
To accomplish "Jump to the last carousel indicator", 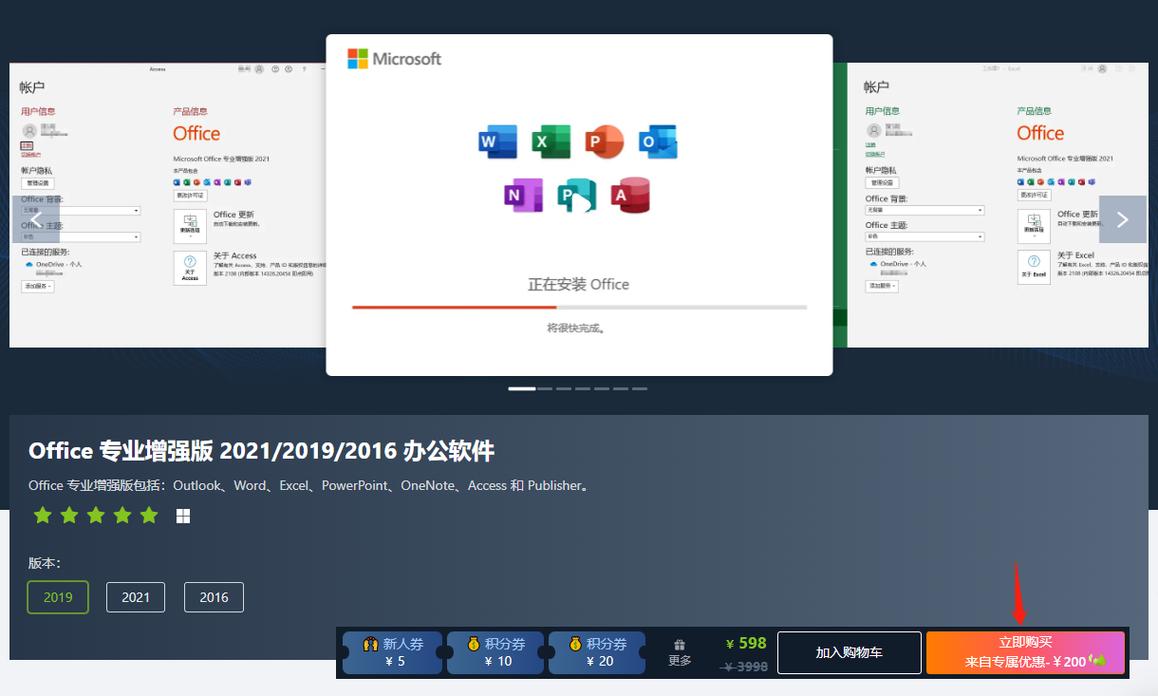I will tap(640, 389).
